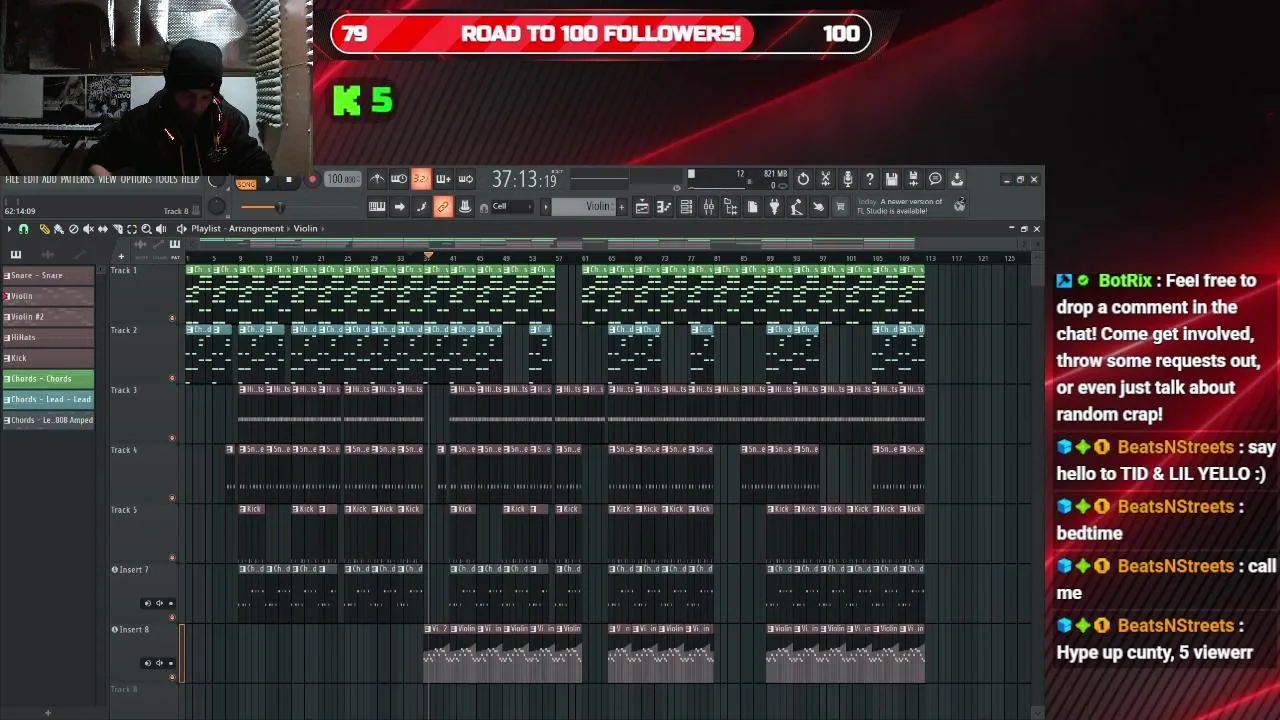This screenshot has width=1280, height=720.
Task: Open the audio editor scissors icon
Action: pyautogui.click(x=825, y=179)
